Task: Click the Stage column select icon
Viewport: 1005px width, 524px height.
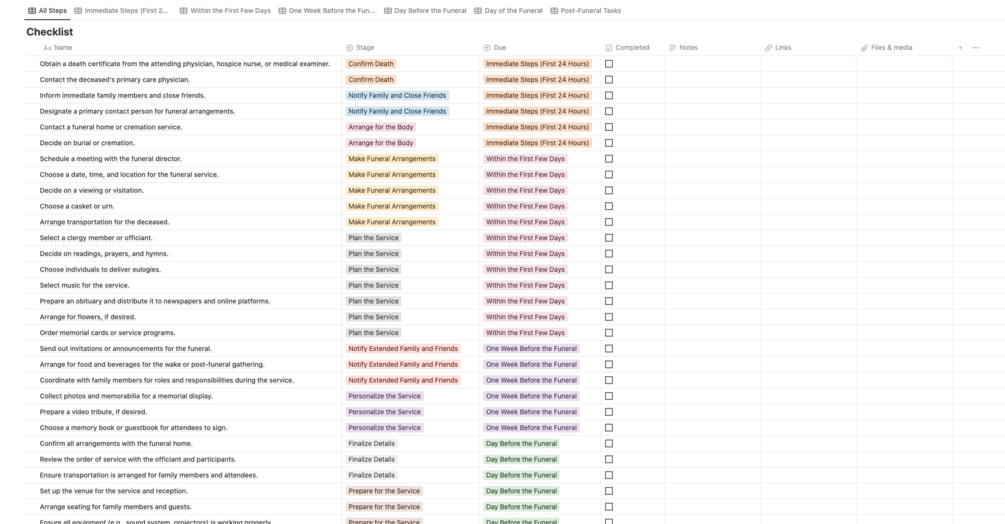Action: pos(349,47)
